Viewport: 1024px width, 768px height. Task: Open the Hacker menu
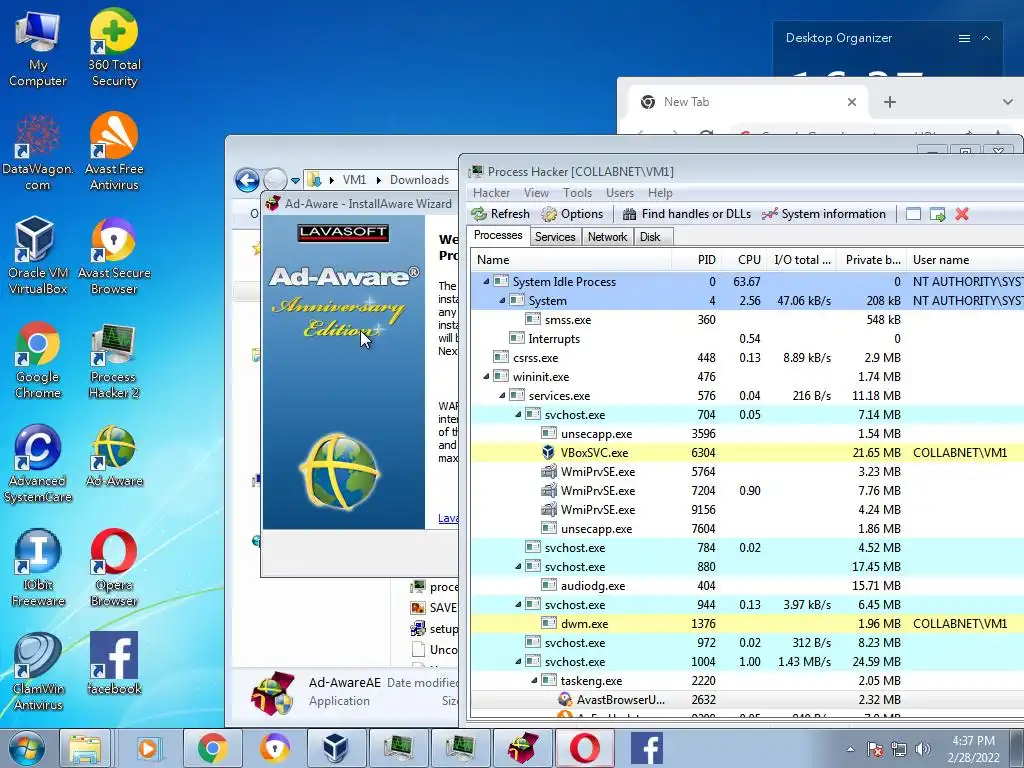point(491,193)
